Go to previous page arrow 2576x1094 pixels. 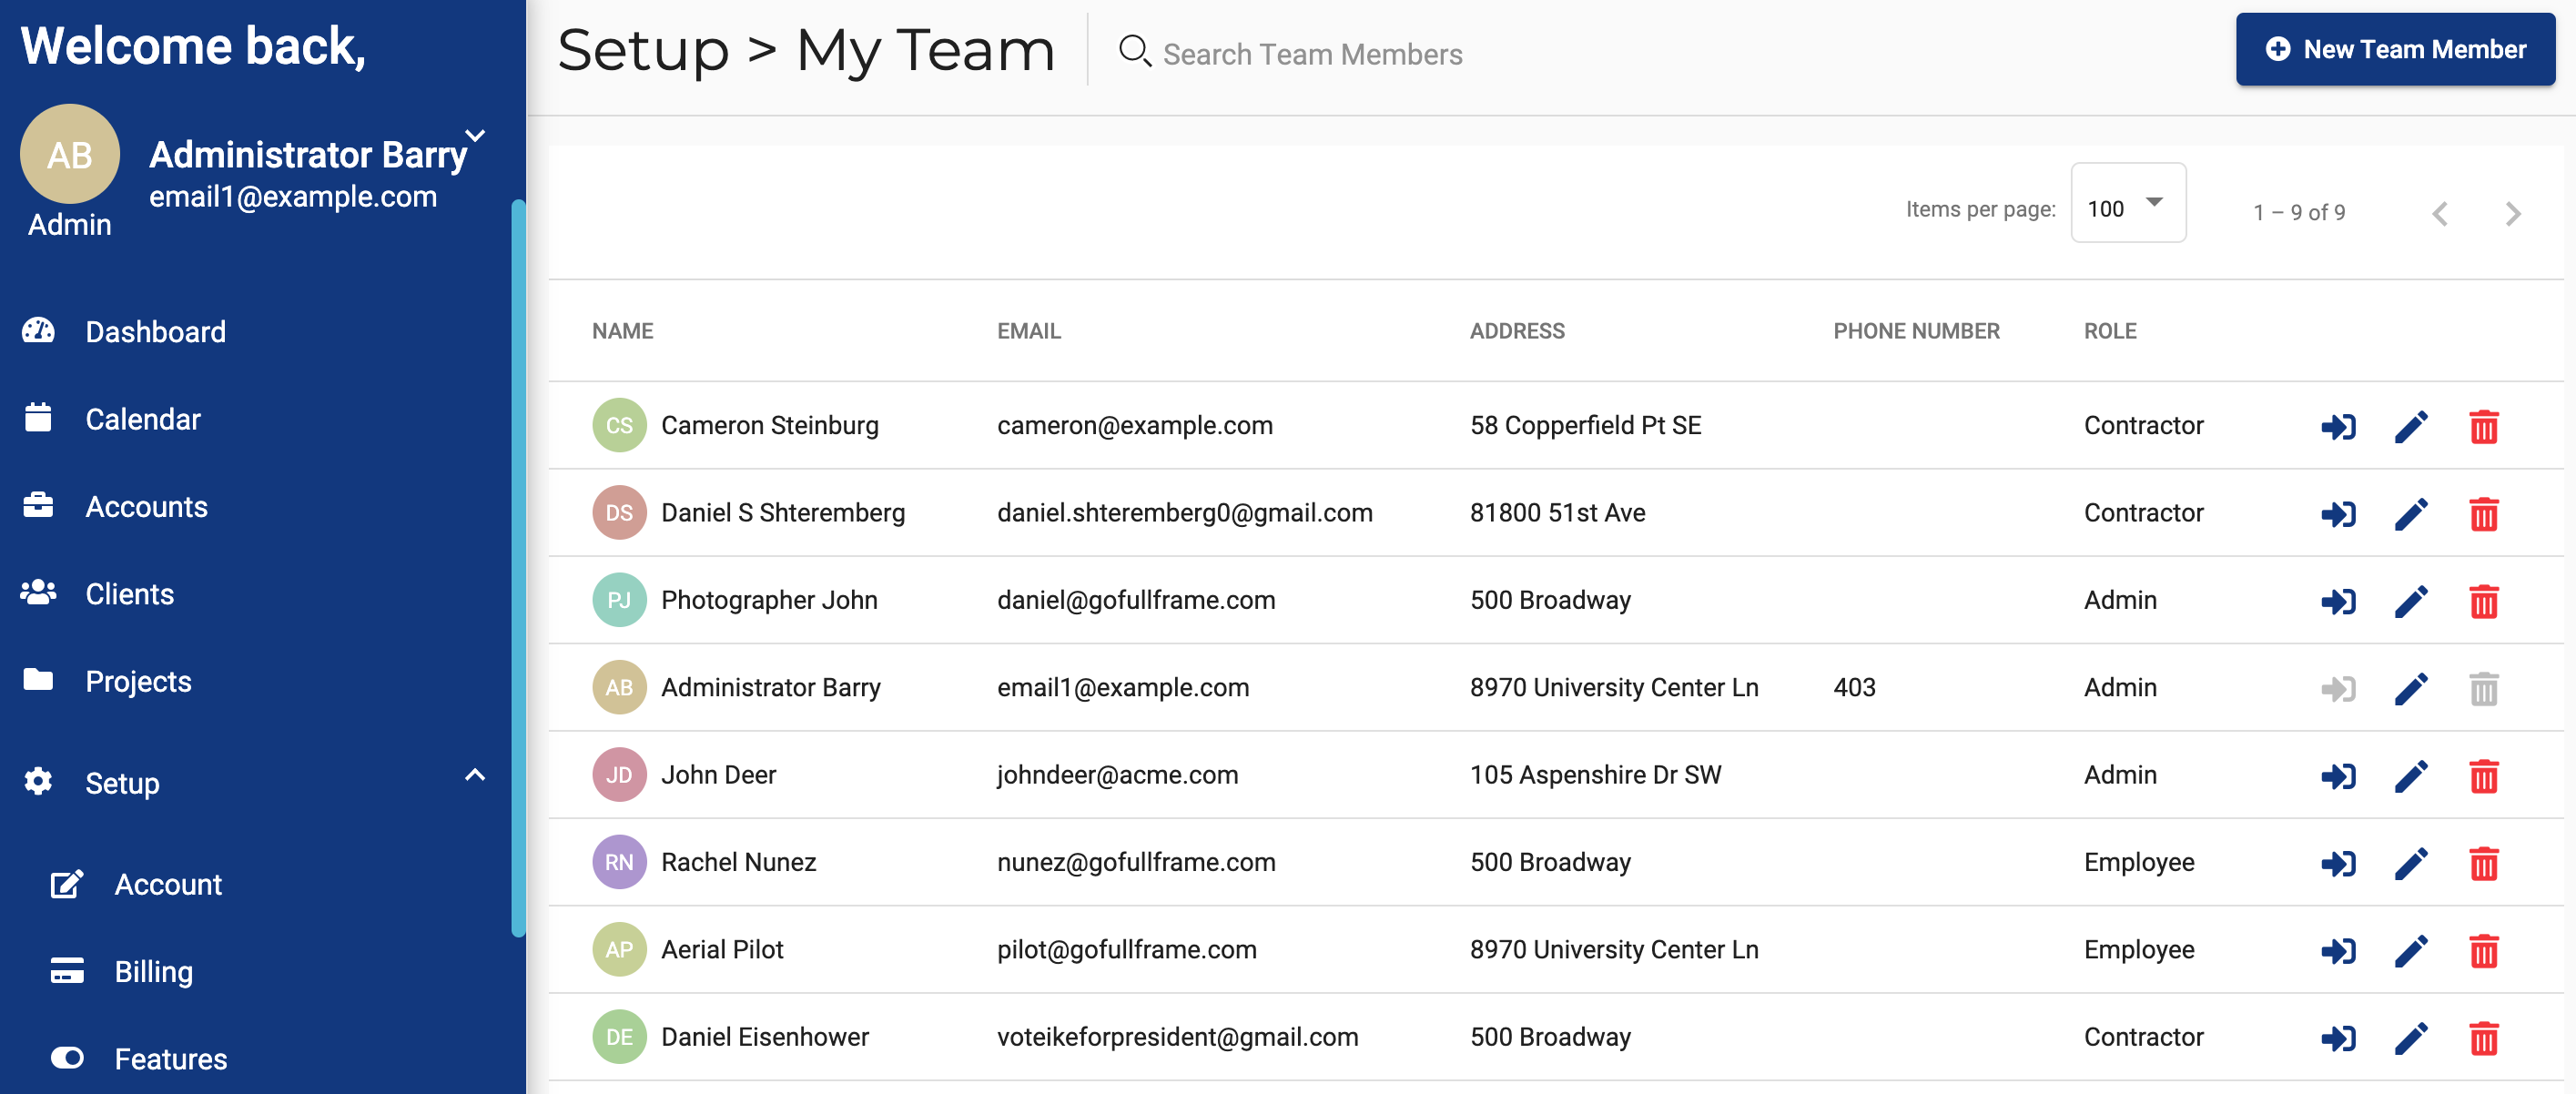click(x=2440, y=213)
